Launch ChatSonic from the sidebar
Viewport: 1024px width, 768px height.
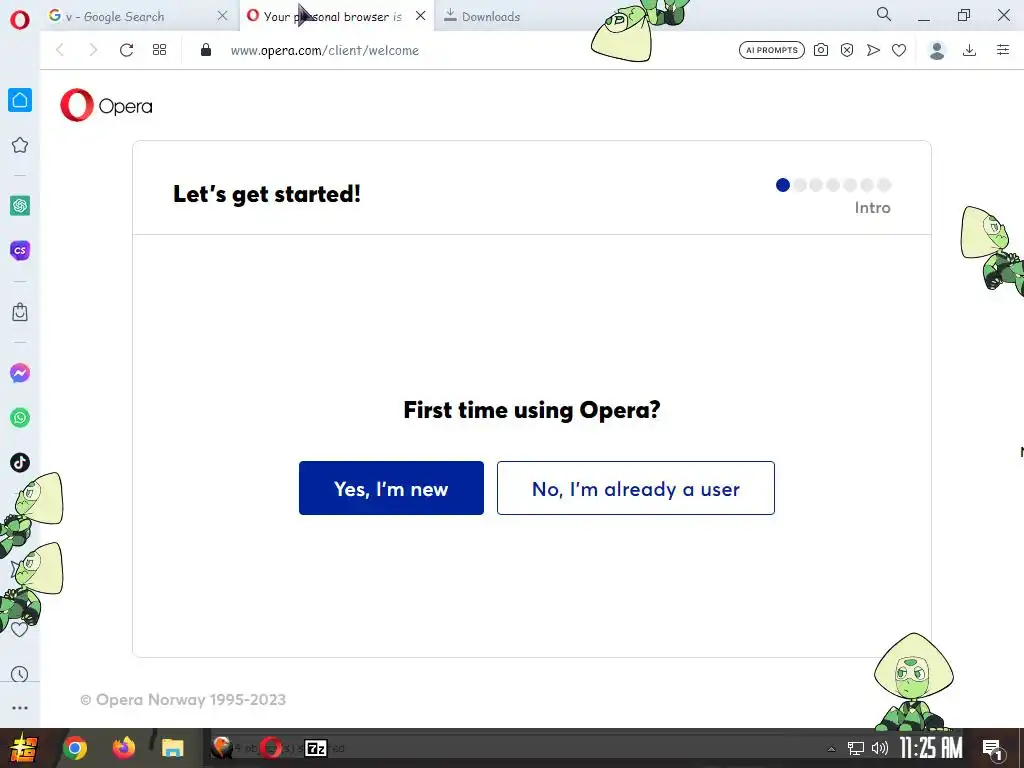20,250
